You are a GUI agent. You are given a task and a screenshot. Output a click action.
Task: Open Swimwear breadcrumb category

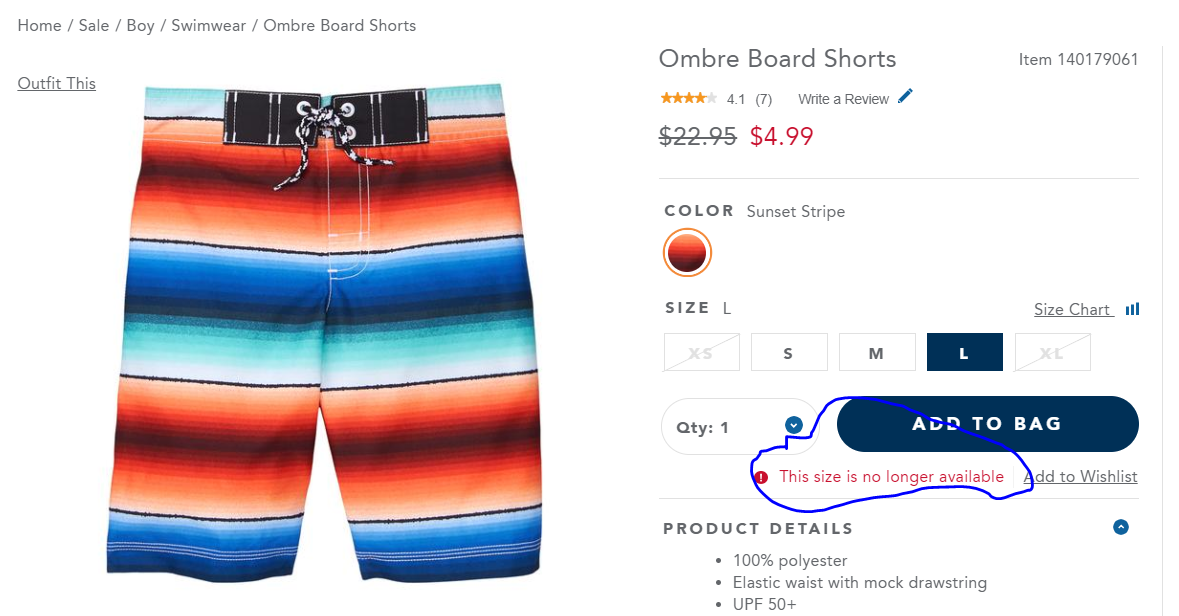coord(208,26)
